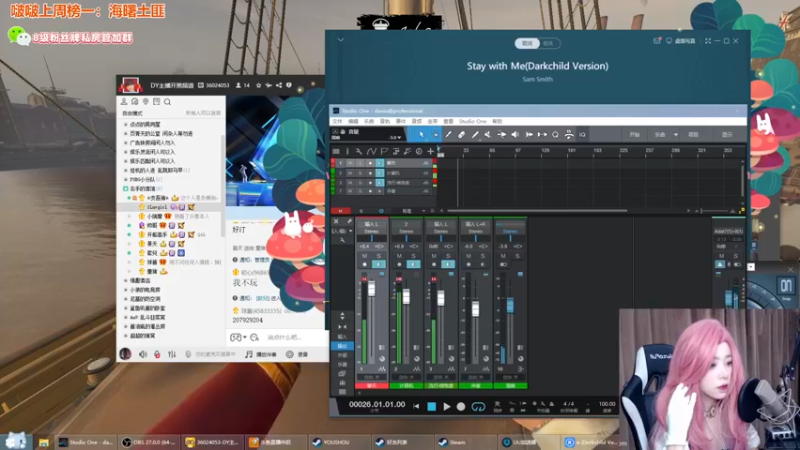Click the pan control on mixer channel 7
Viewport: 800px width, 450px height.
click(476, 238)
